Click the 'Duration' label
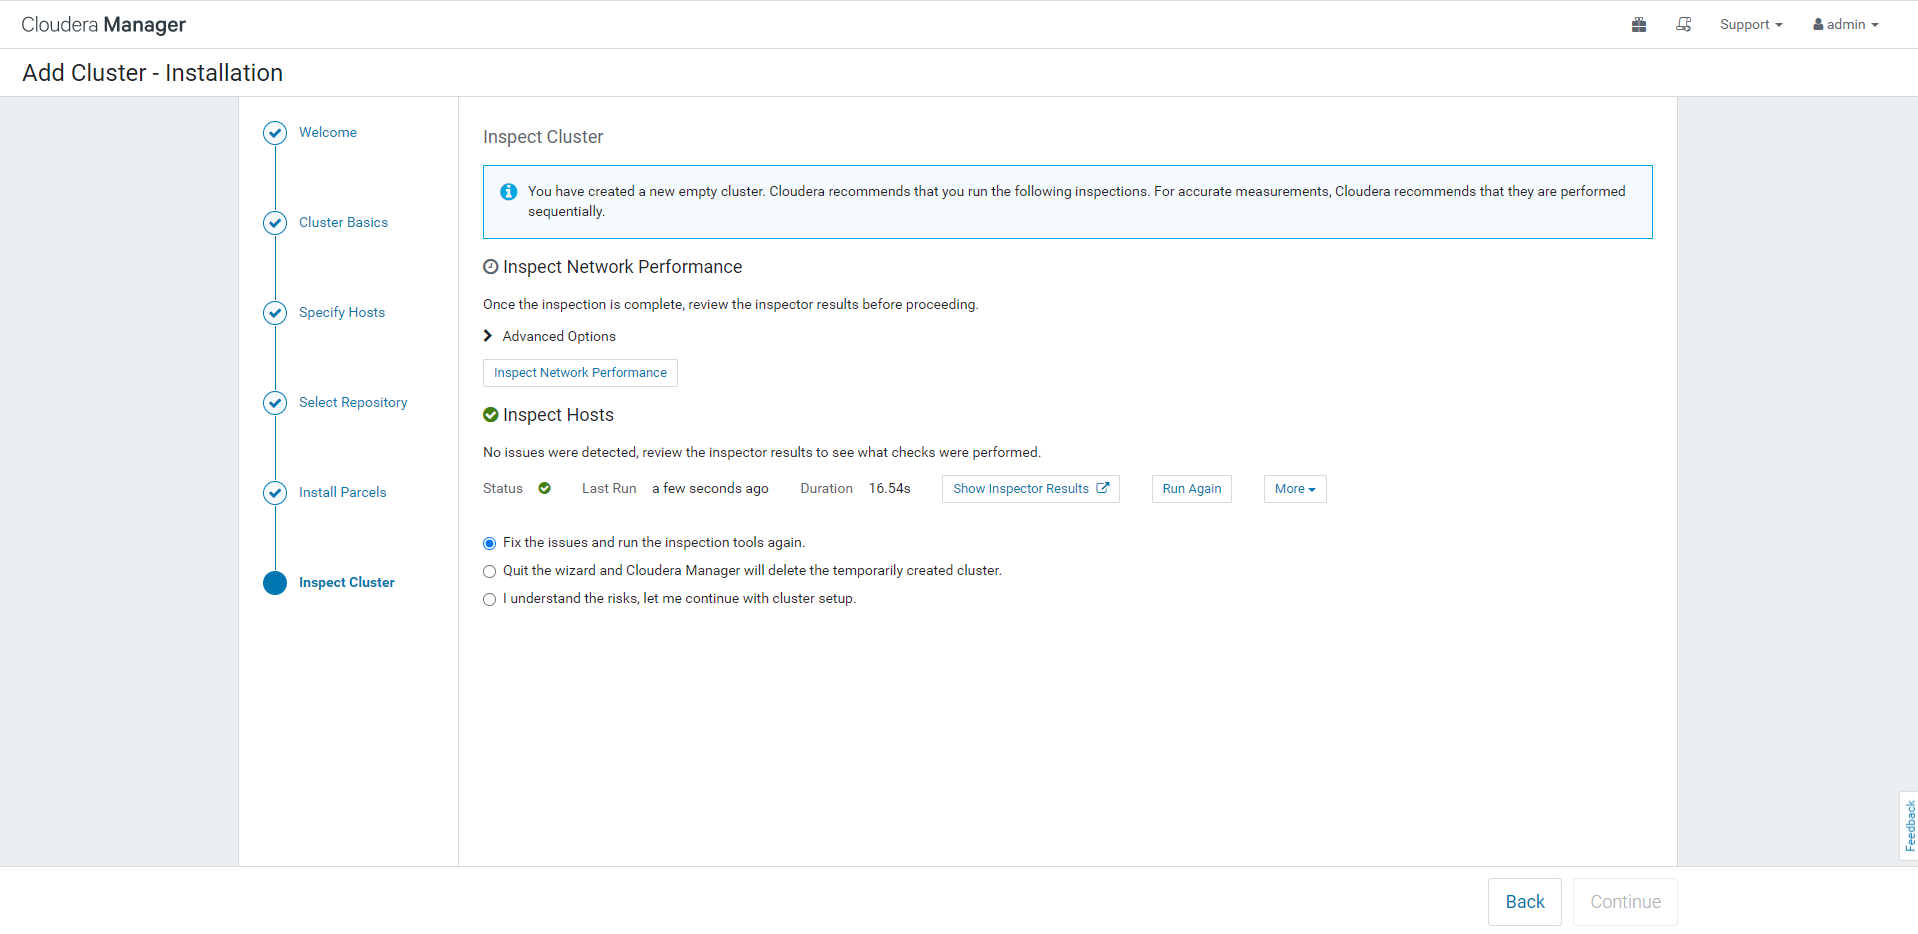1918x934 pixels. coord(827,489)
